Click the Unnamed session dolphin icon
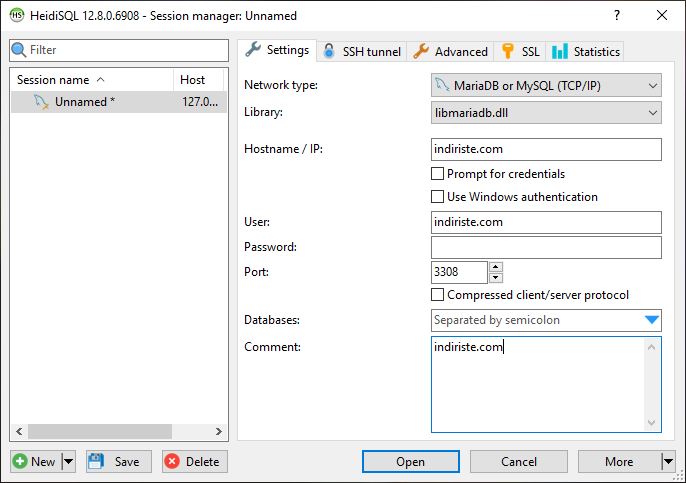Viewport: 686px width, 483px height. 41,102
